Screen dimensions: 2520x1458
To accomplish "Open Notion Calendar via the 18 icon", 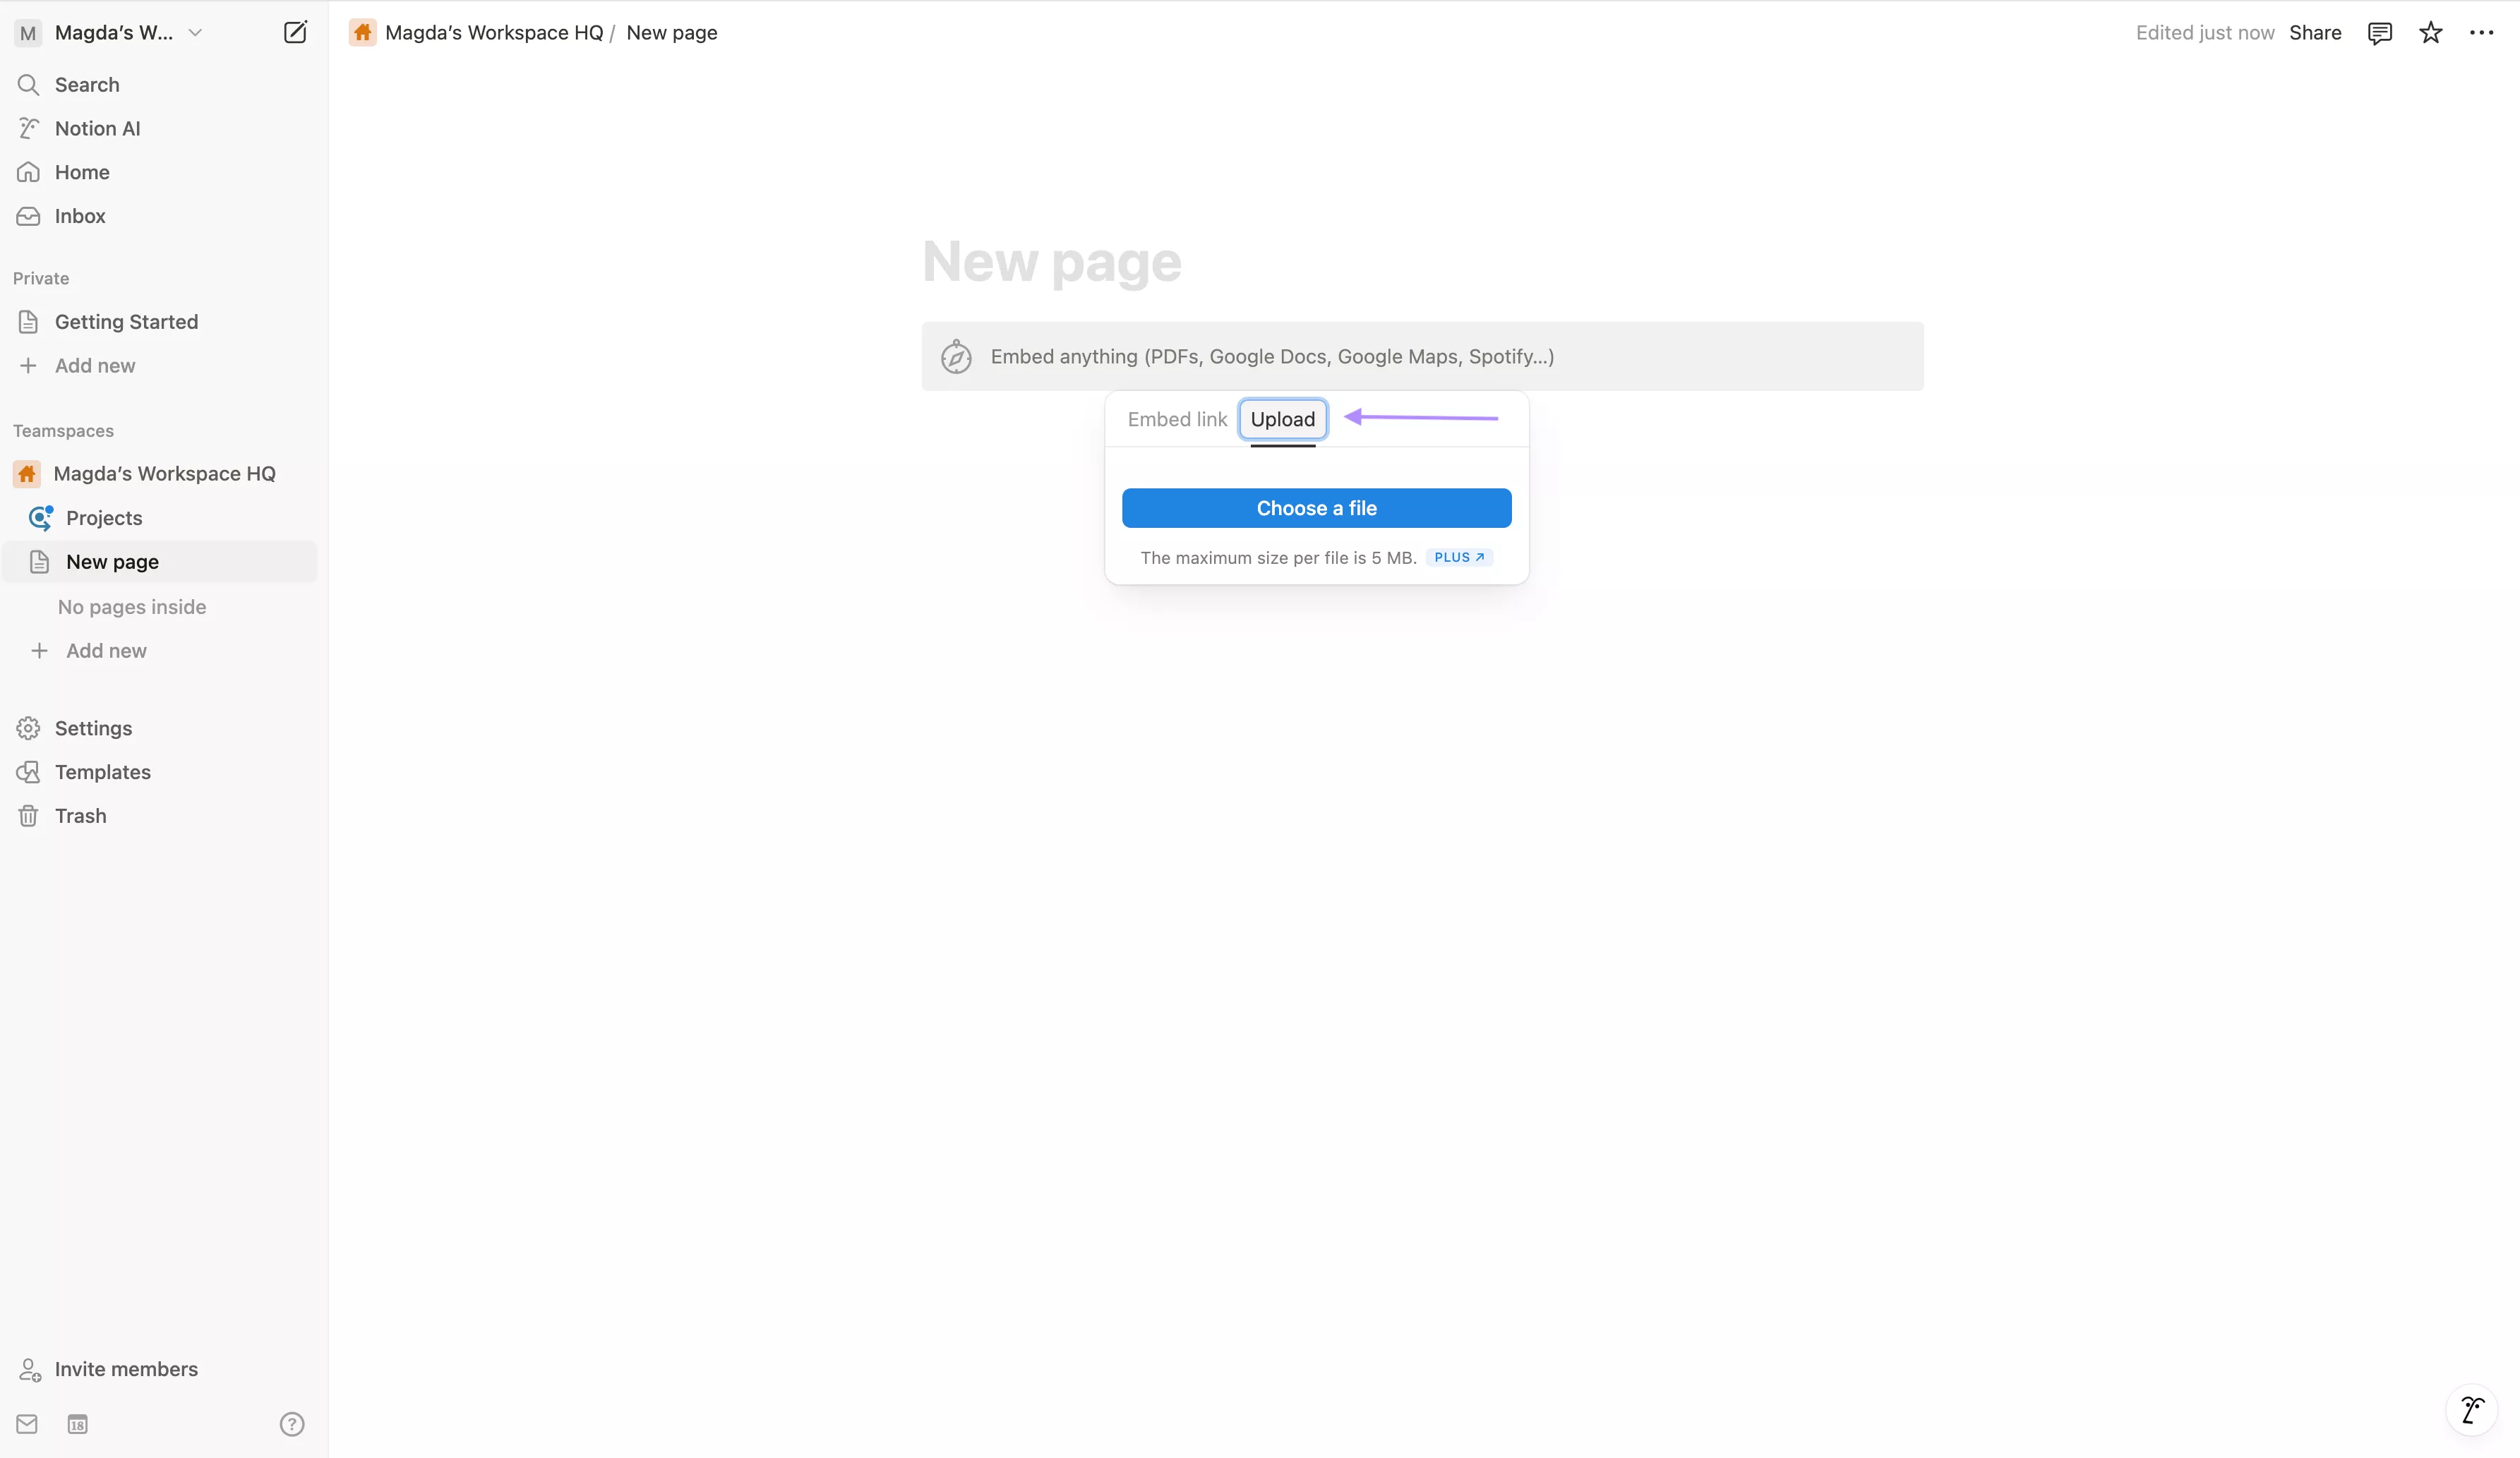I will [x=77, y=1423].
